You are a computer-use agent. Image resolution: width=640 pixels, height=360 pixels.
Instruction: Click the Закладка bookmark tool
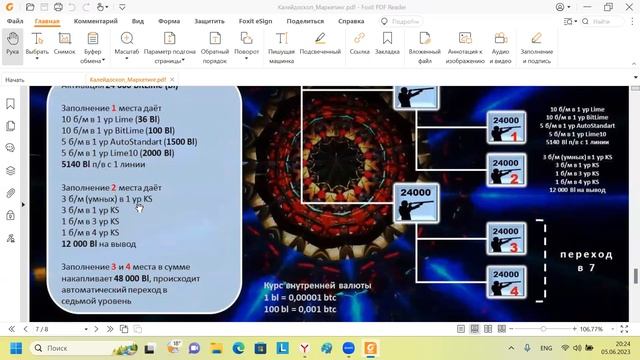387,43
